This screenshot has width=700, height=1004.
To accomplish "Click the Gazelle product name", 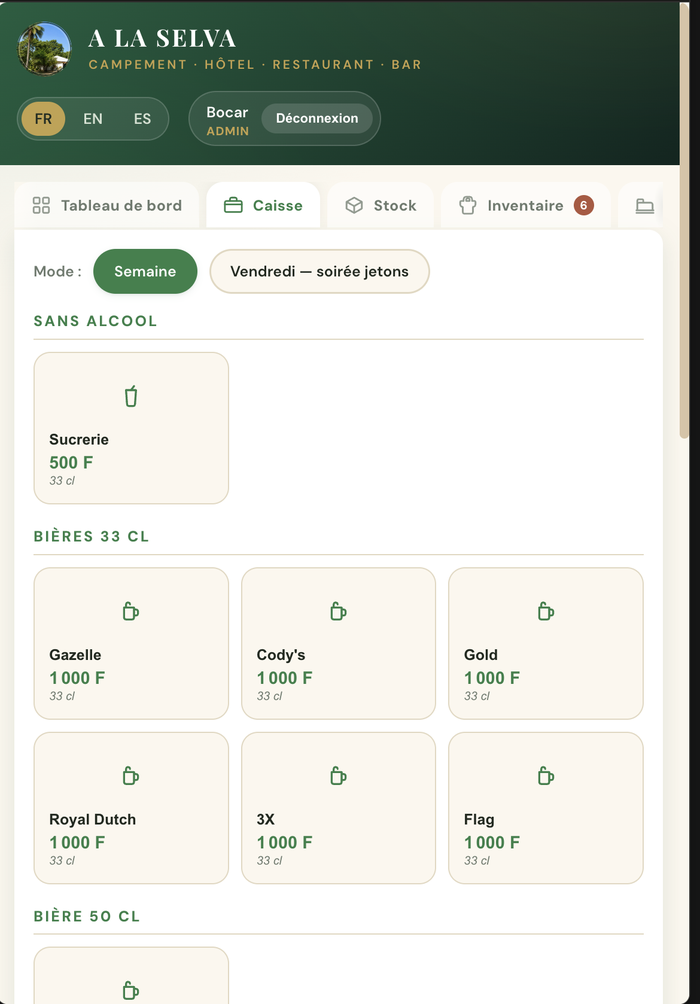I will [75, 655].
